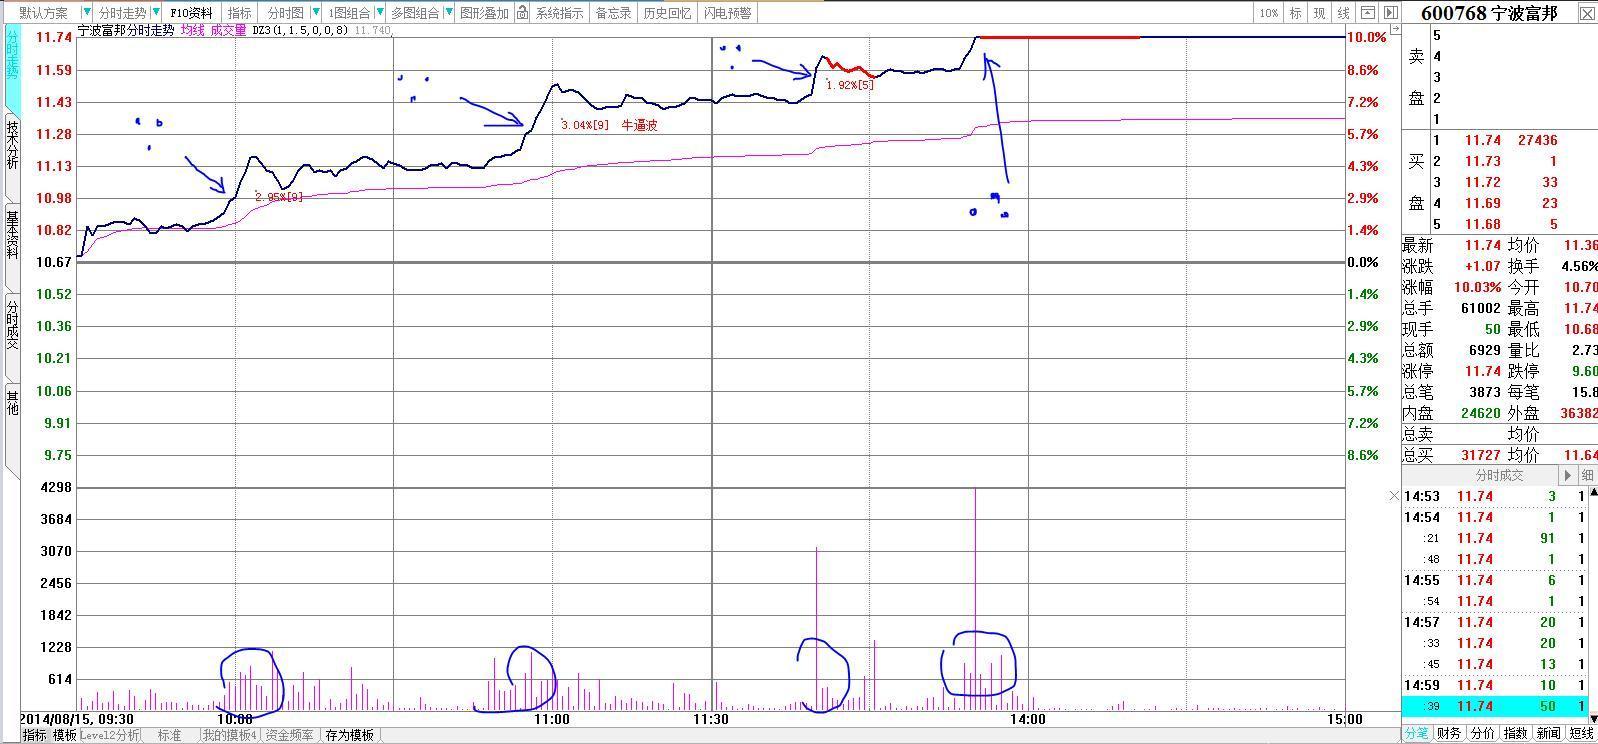
Task: Toggle the 现 button in the top bar
Action: click(1319, 13)
